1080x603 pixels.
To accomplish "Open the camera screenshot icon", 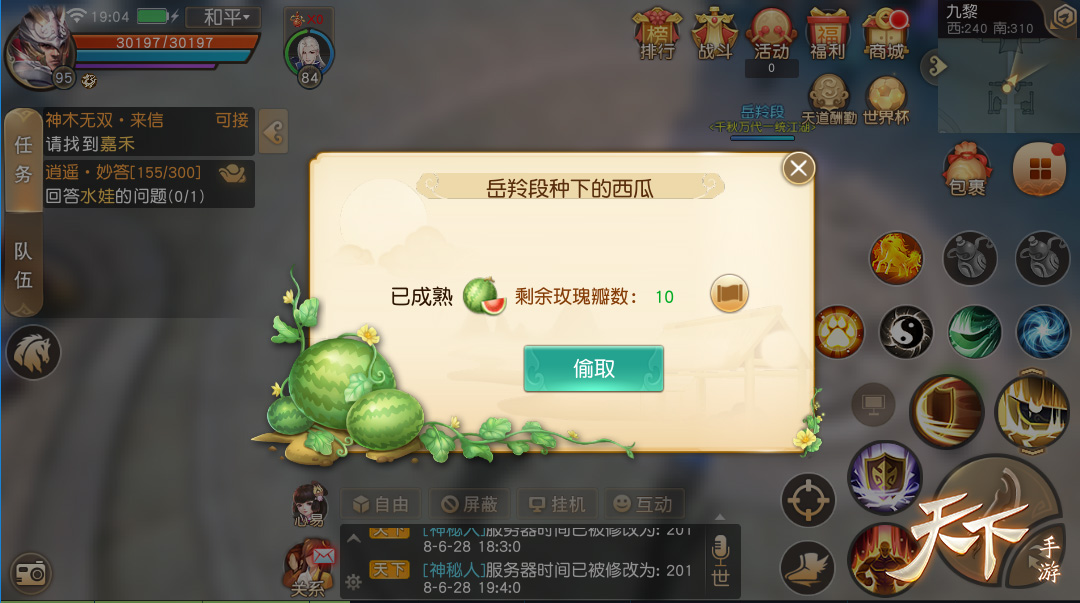I will click(30, 573).
